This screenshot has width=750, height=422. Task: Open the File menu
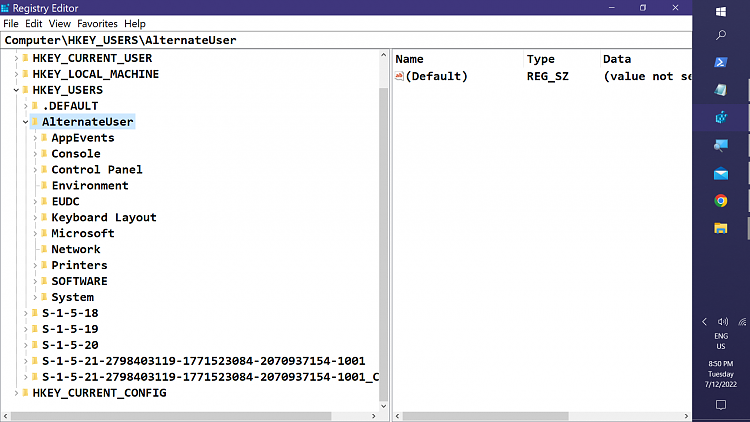(11, 23)
